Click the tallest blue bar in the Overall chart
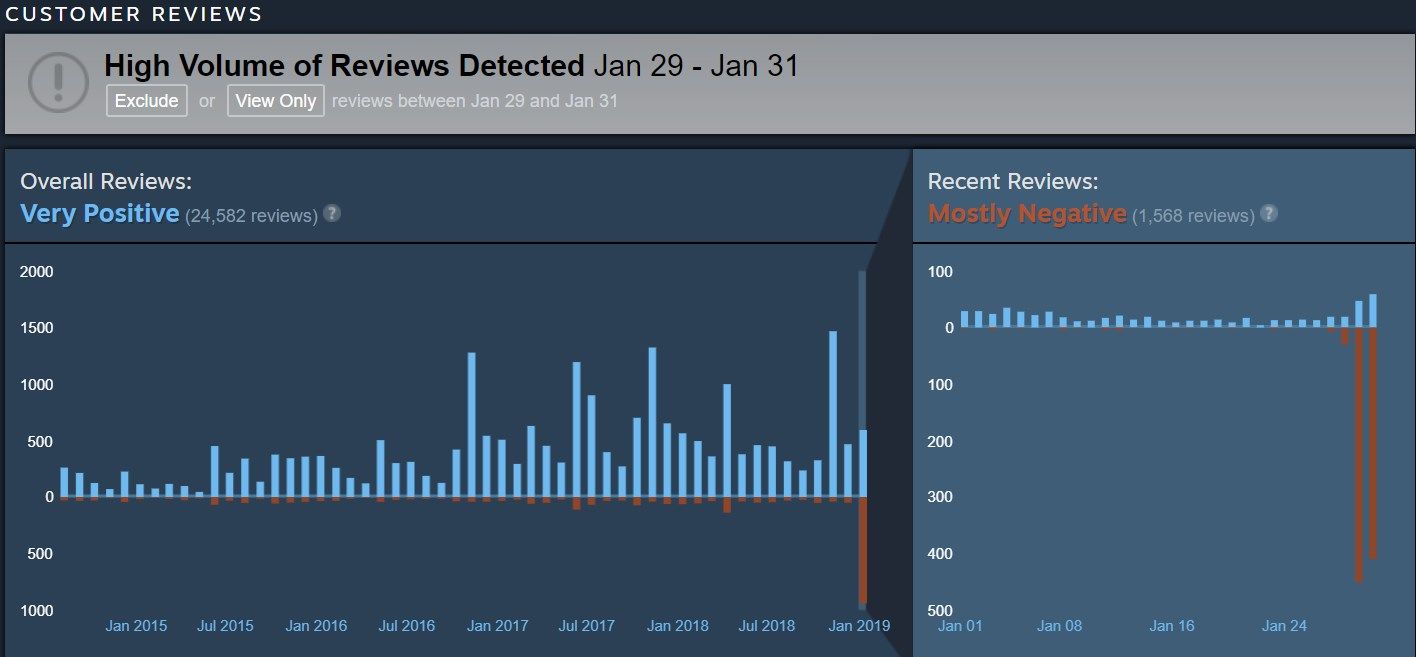1416x657 pixels. pos(833,414)
